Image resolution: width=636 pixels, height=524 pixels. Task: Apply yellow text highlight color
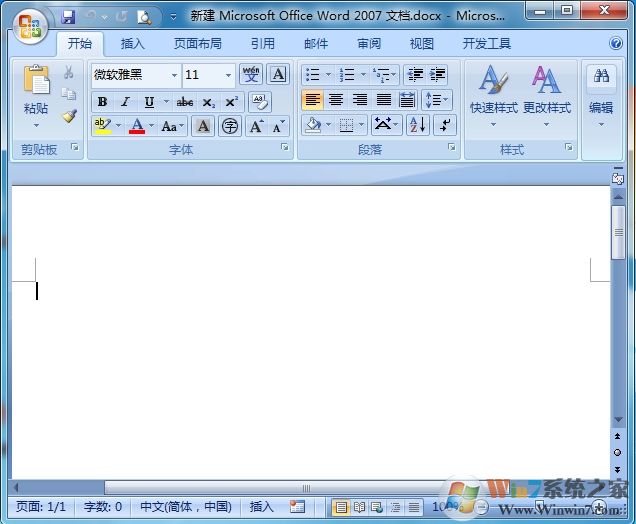103,126
